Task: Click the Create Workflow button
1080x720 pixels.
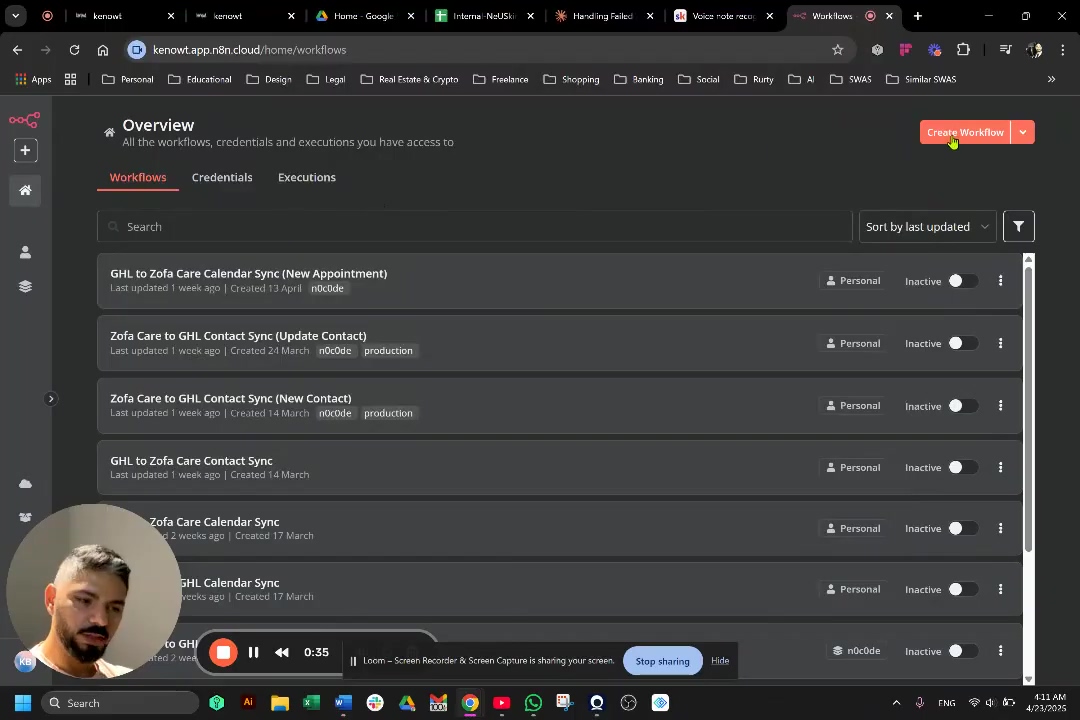Action: (x=964, y=133)
